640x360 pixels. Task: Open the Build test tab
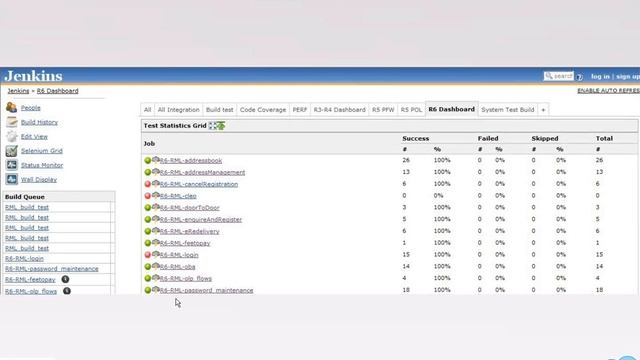click(220, 110)
